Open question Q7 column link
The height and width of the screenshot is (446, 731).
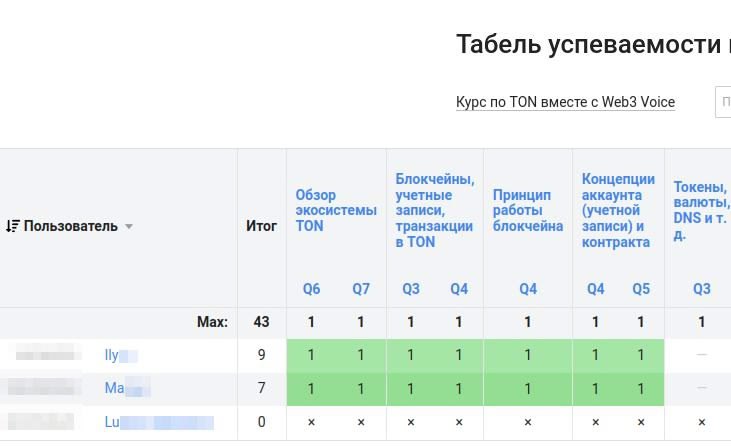click(x=361, y=289)
